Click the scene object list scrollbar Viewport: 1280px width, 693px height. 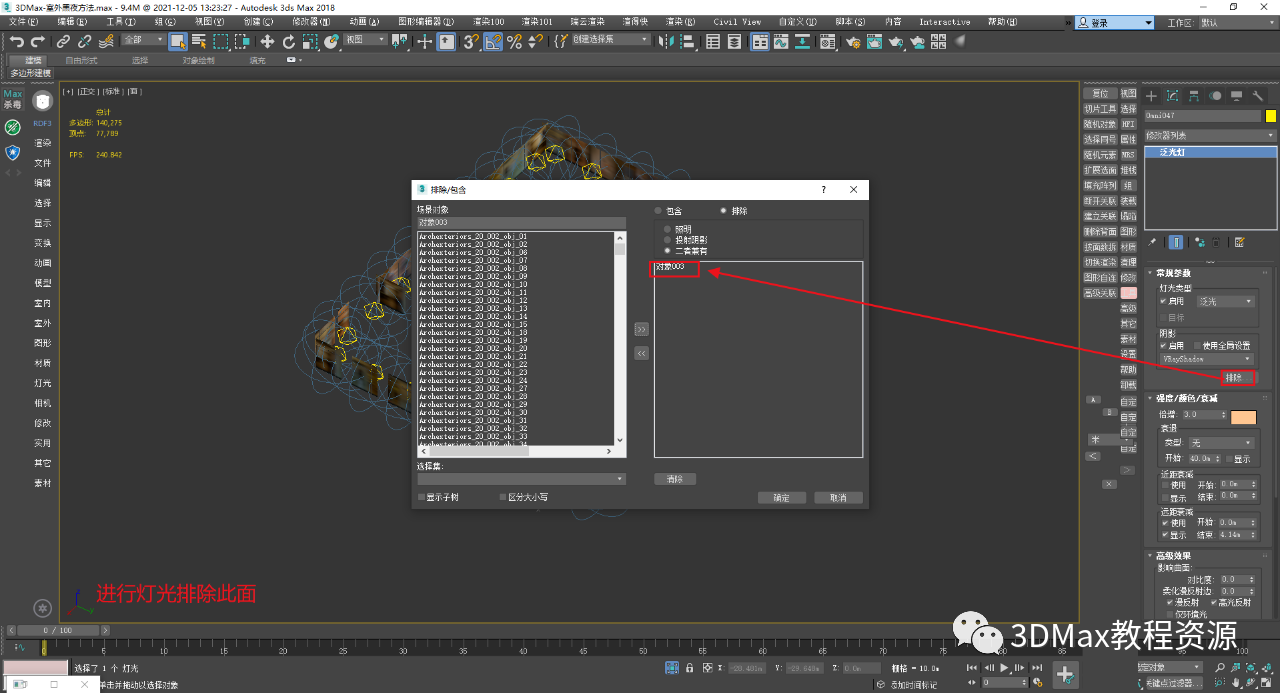[619, 340]
